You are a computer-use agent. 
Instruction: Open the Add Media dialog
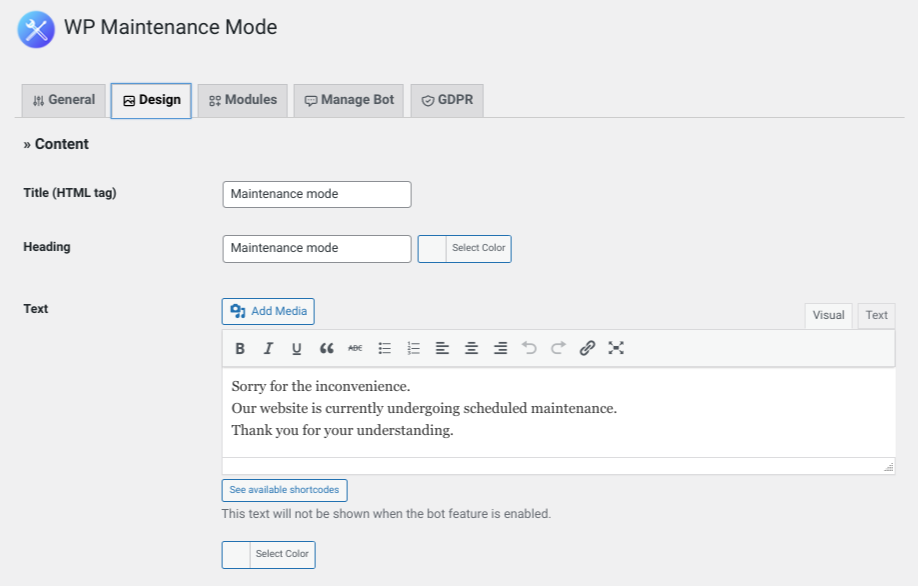[x=267, y=311]
